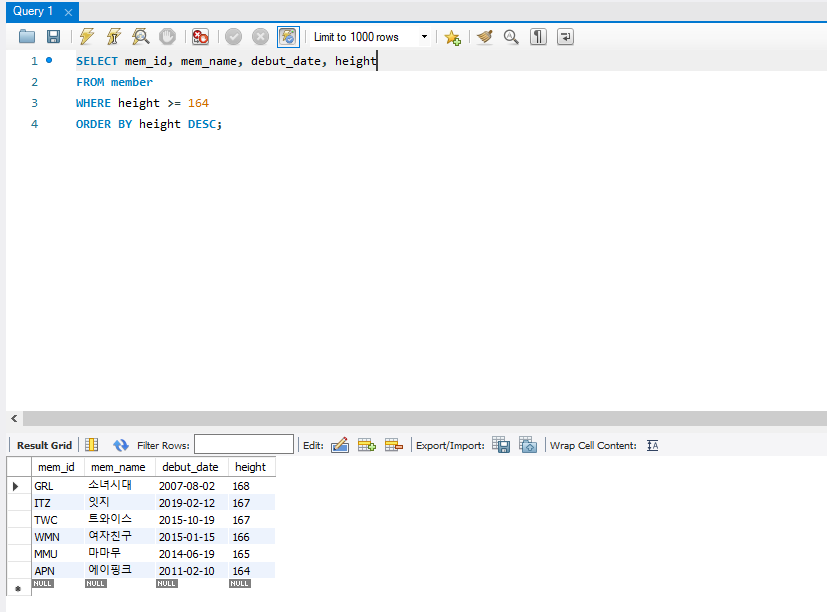The width and height of the screenshot is (827, 612).
Task: Select date cell 2011-02-10
Action: [x=191, y=571]
